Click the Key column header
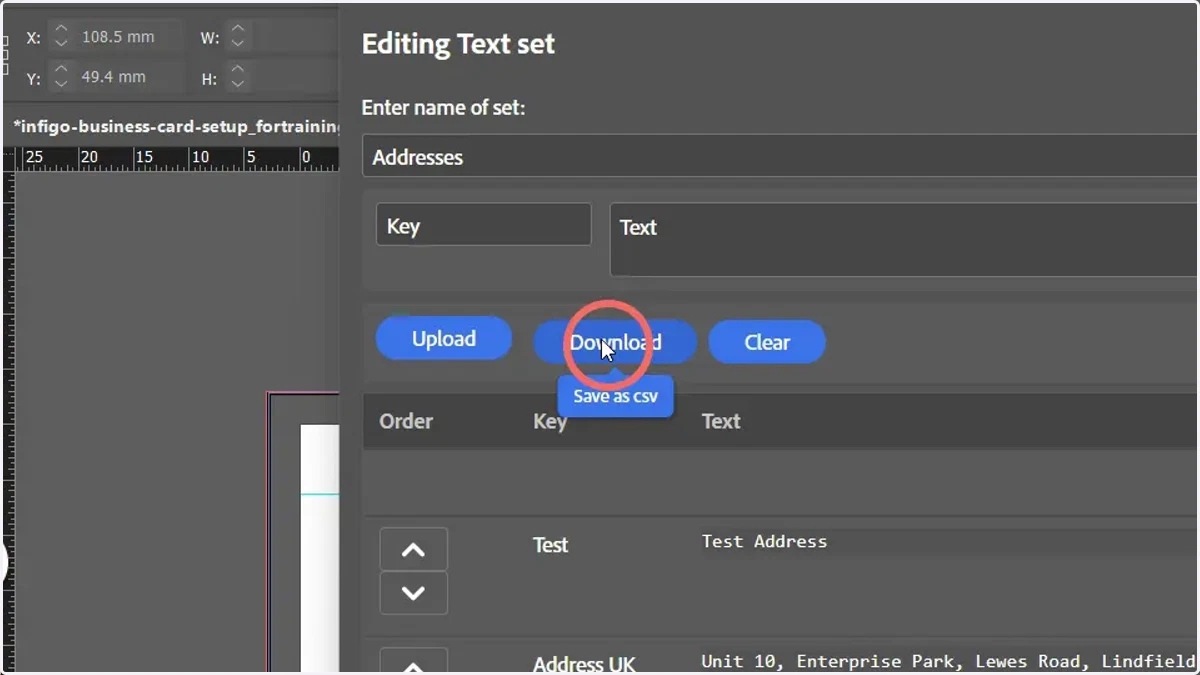Viewport: 1200px width, 675px height. tap(550, 421)
